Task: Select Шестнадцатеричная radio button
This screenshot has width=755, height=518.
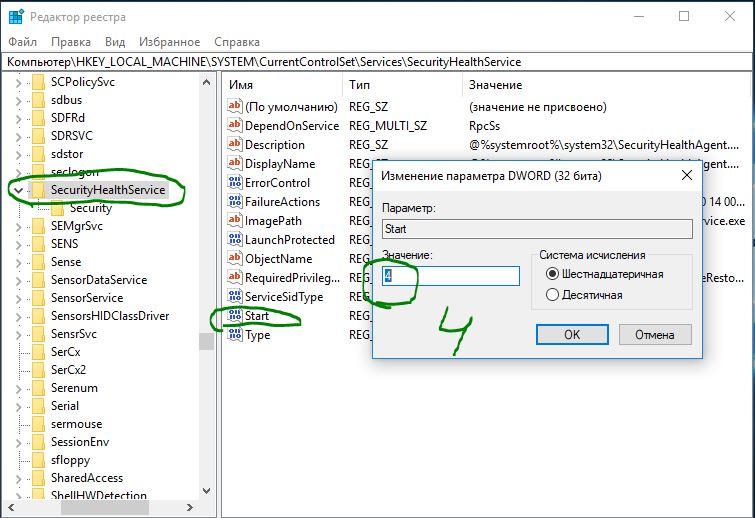Action: 552,274
